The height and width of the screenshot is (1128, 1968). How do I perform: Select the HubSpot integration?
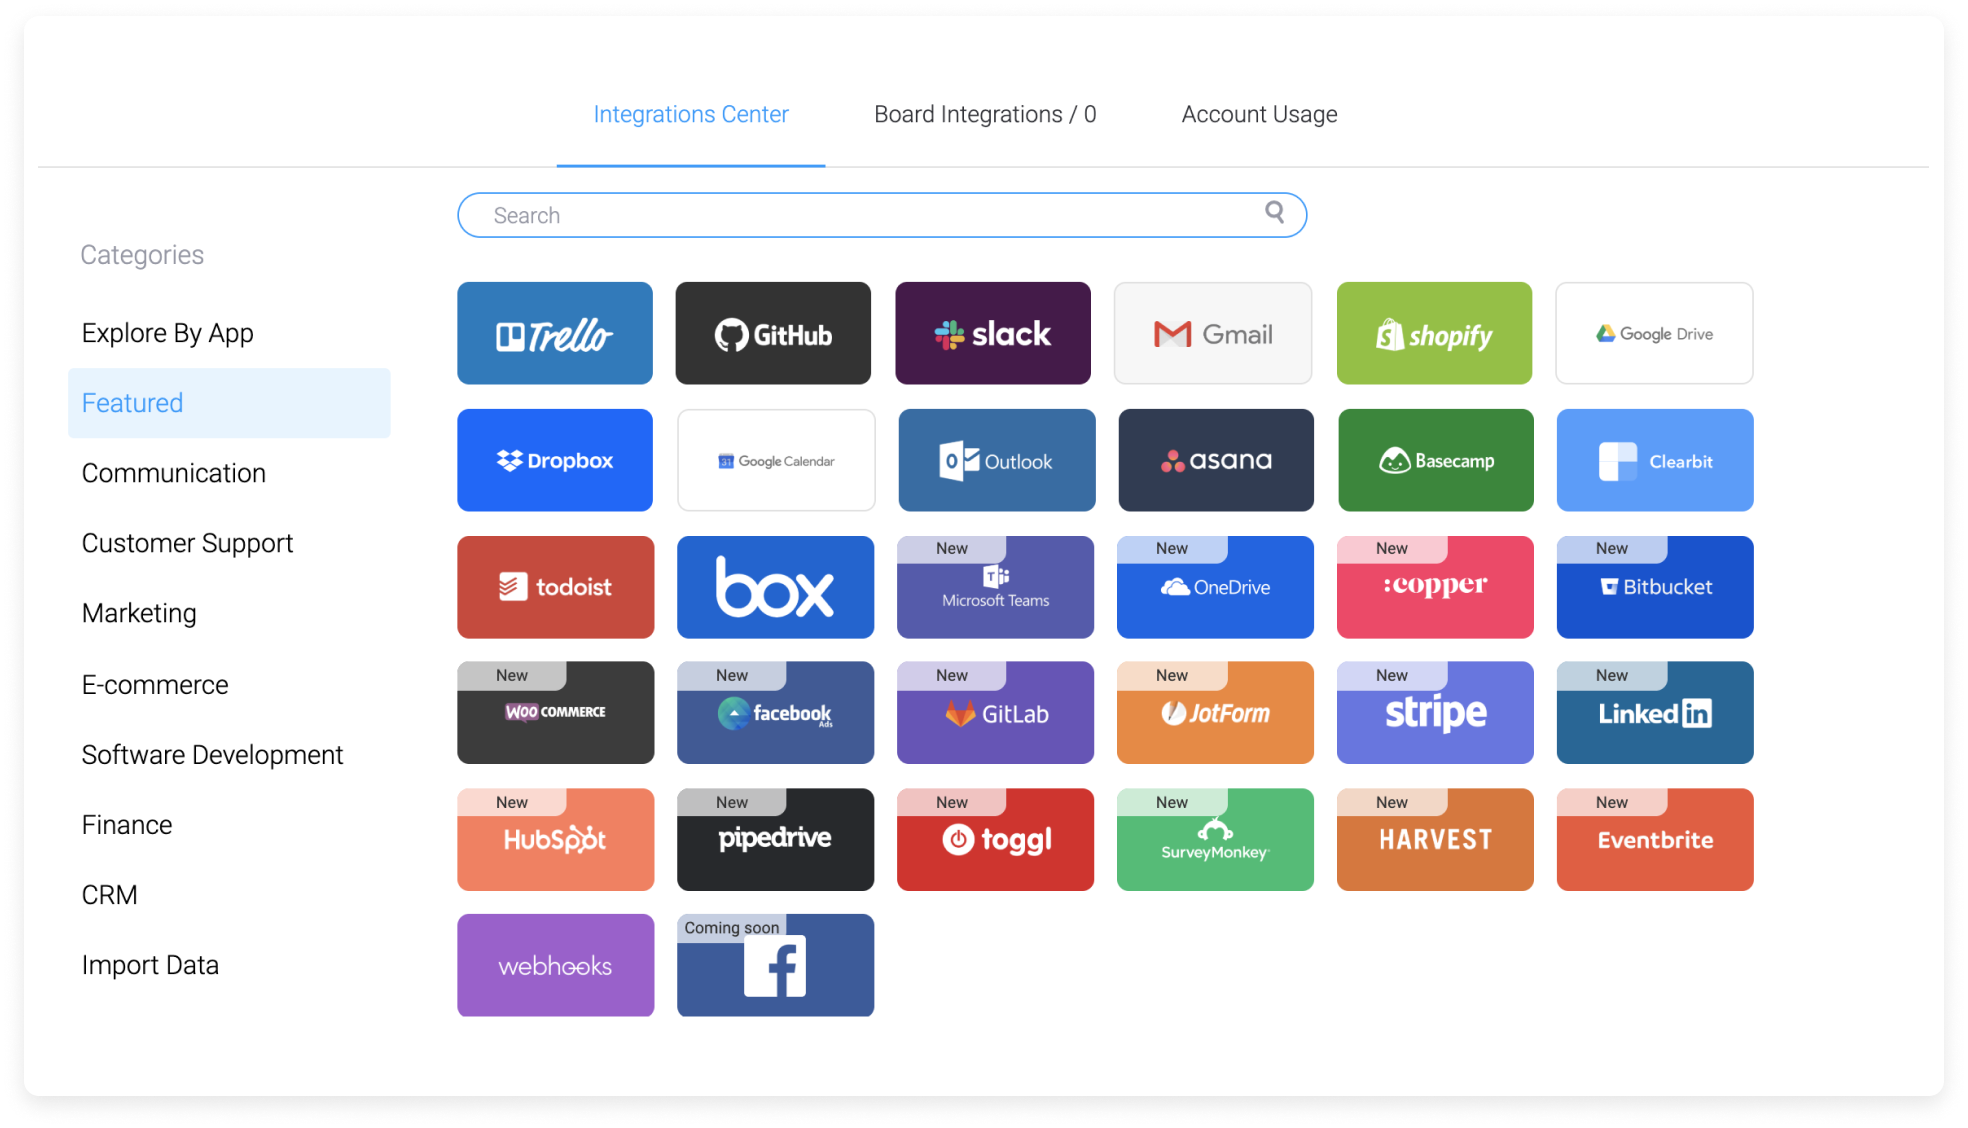(554, 838)
